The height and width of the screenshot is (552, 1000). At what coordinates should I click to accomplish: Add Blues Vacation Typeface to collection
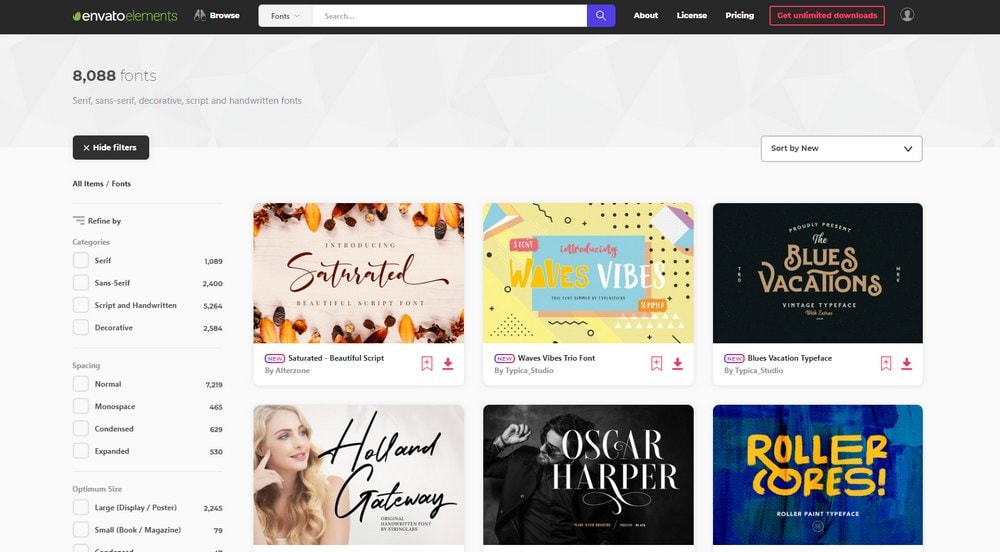coord(886,364)
